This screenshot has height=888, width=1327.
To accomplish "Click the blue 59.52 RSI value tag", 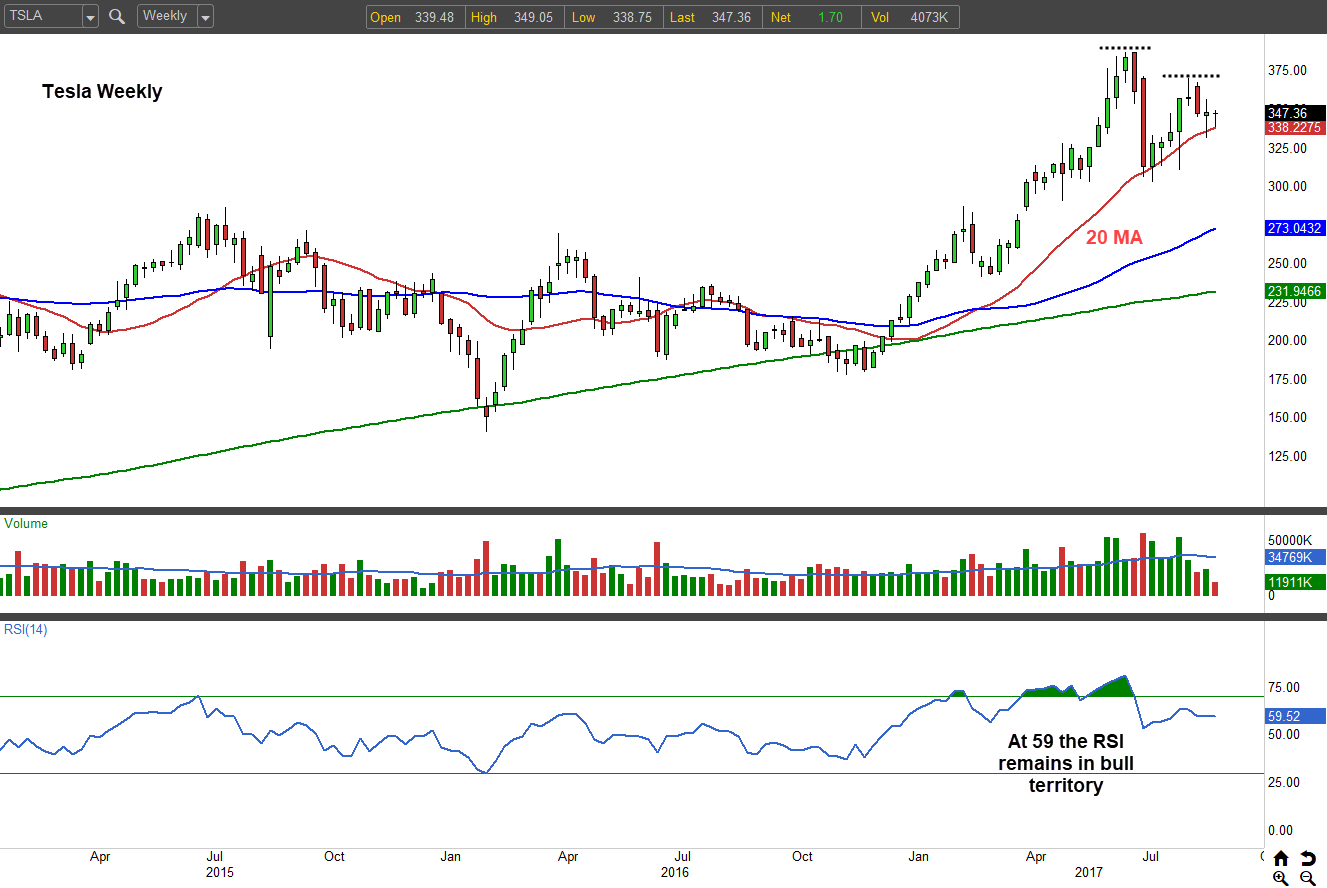I will click(x=1295, y=716).
